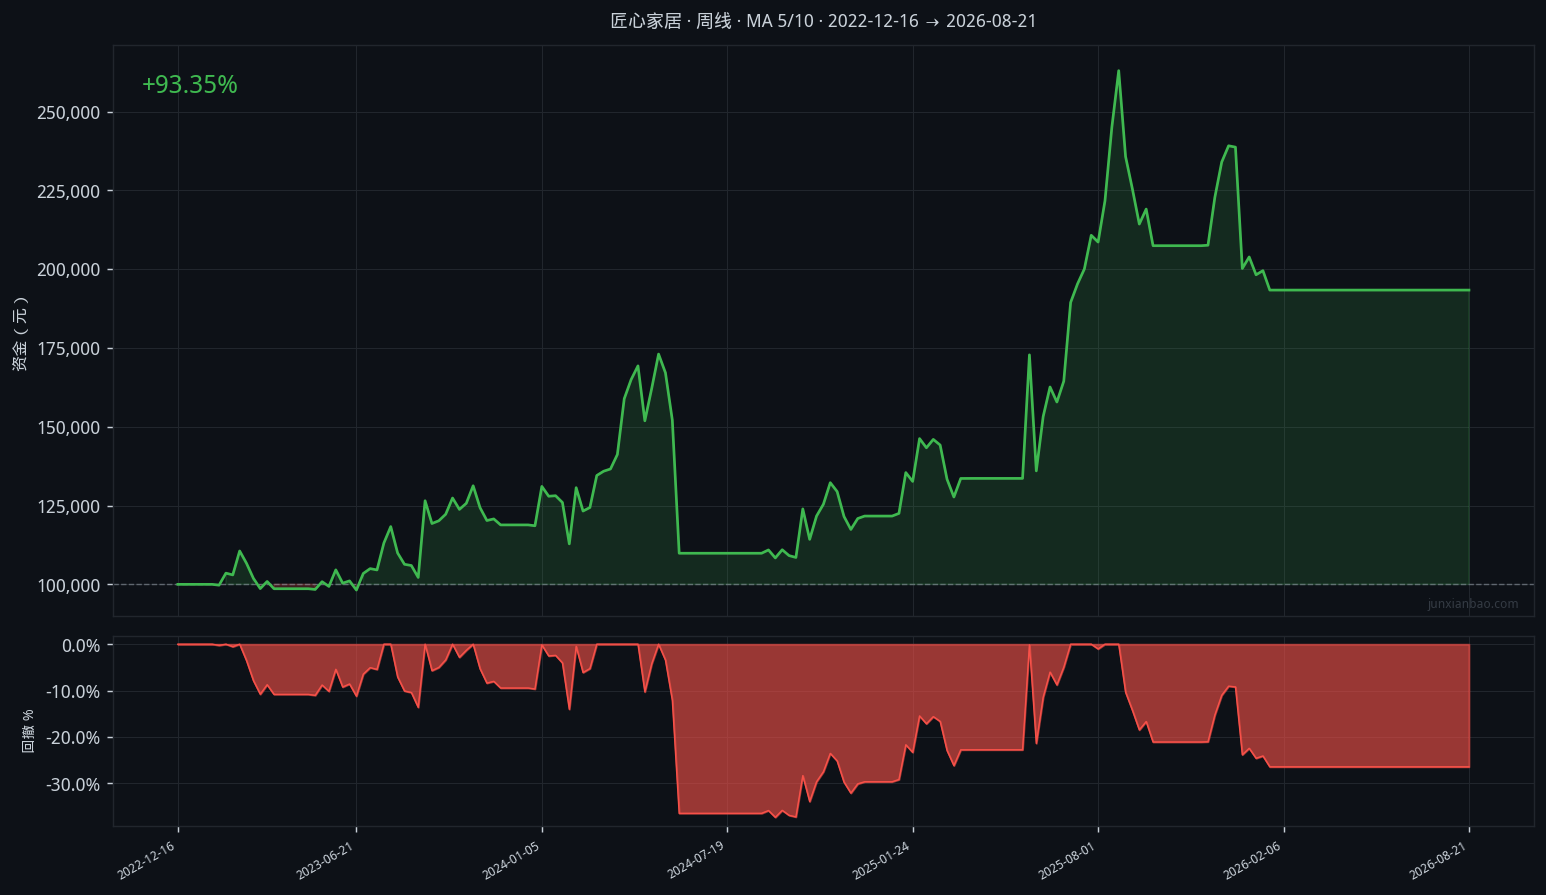Click the 2023-06-21 date tick

coord(325,860)
